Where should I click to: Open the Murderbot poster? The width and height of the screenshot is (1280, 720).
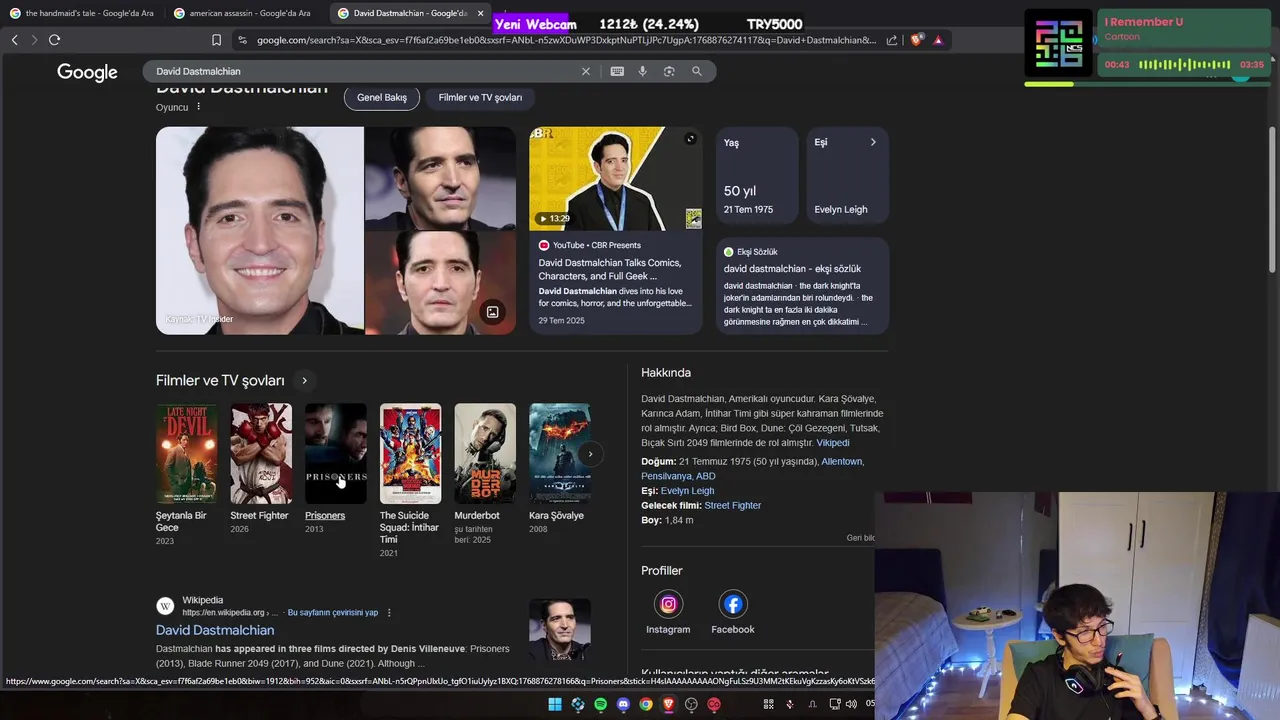click(485, 453)
